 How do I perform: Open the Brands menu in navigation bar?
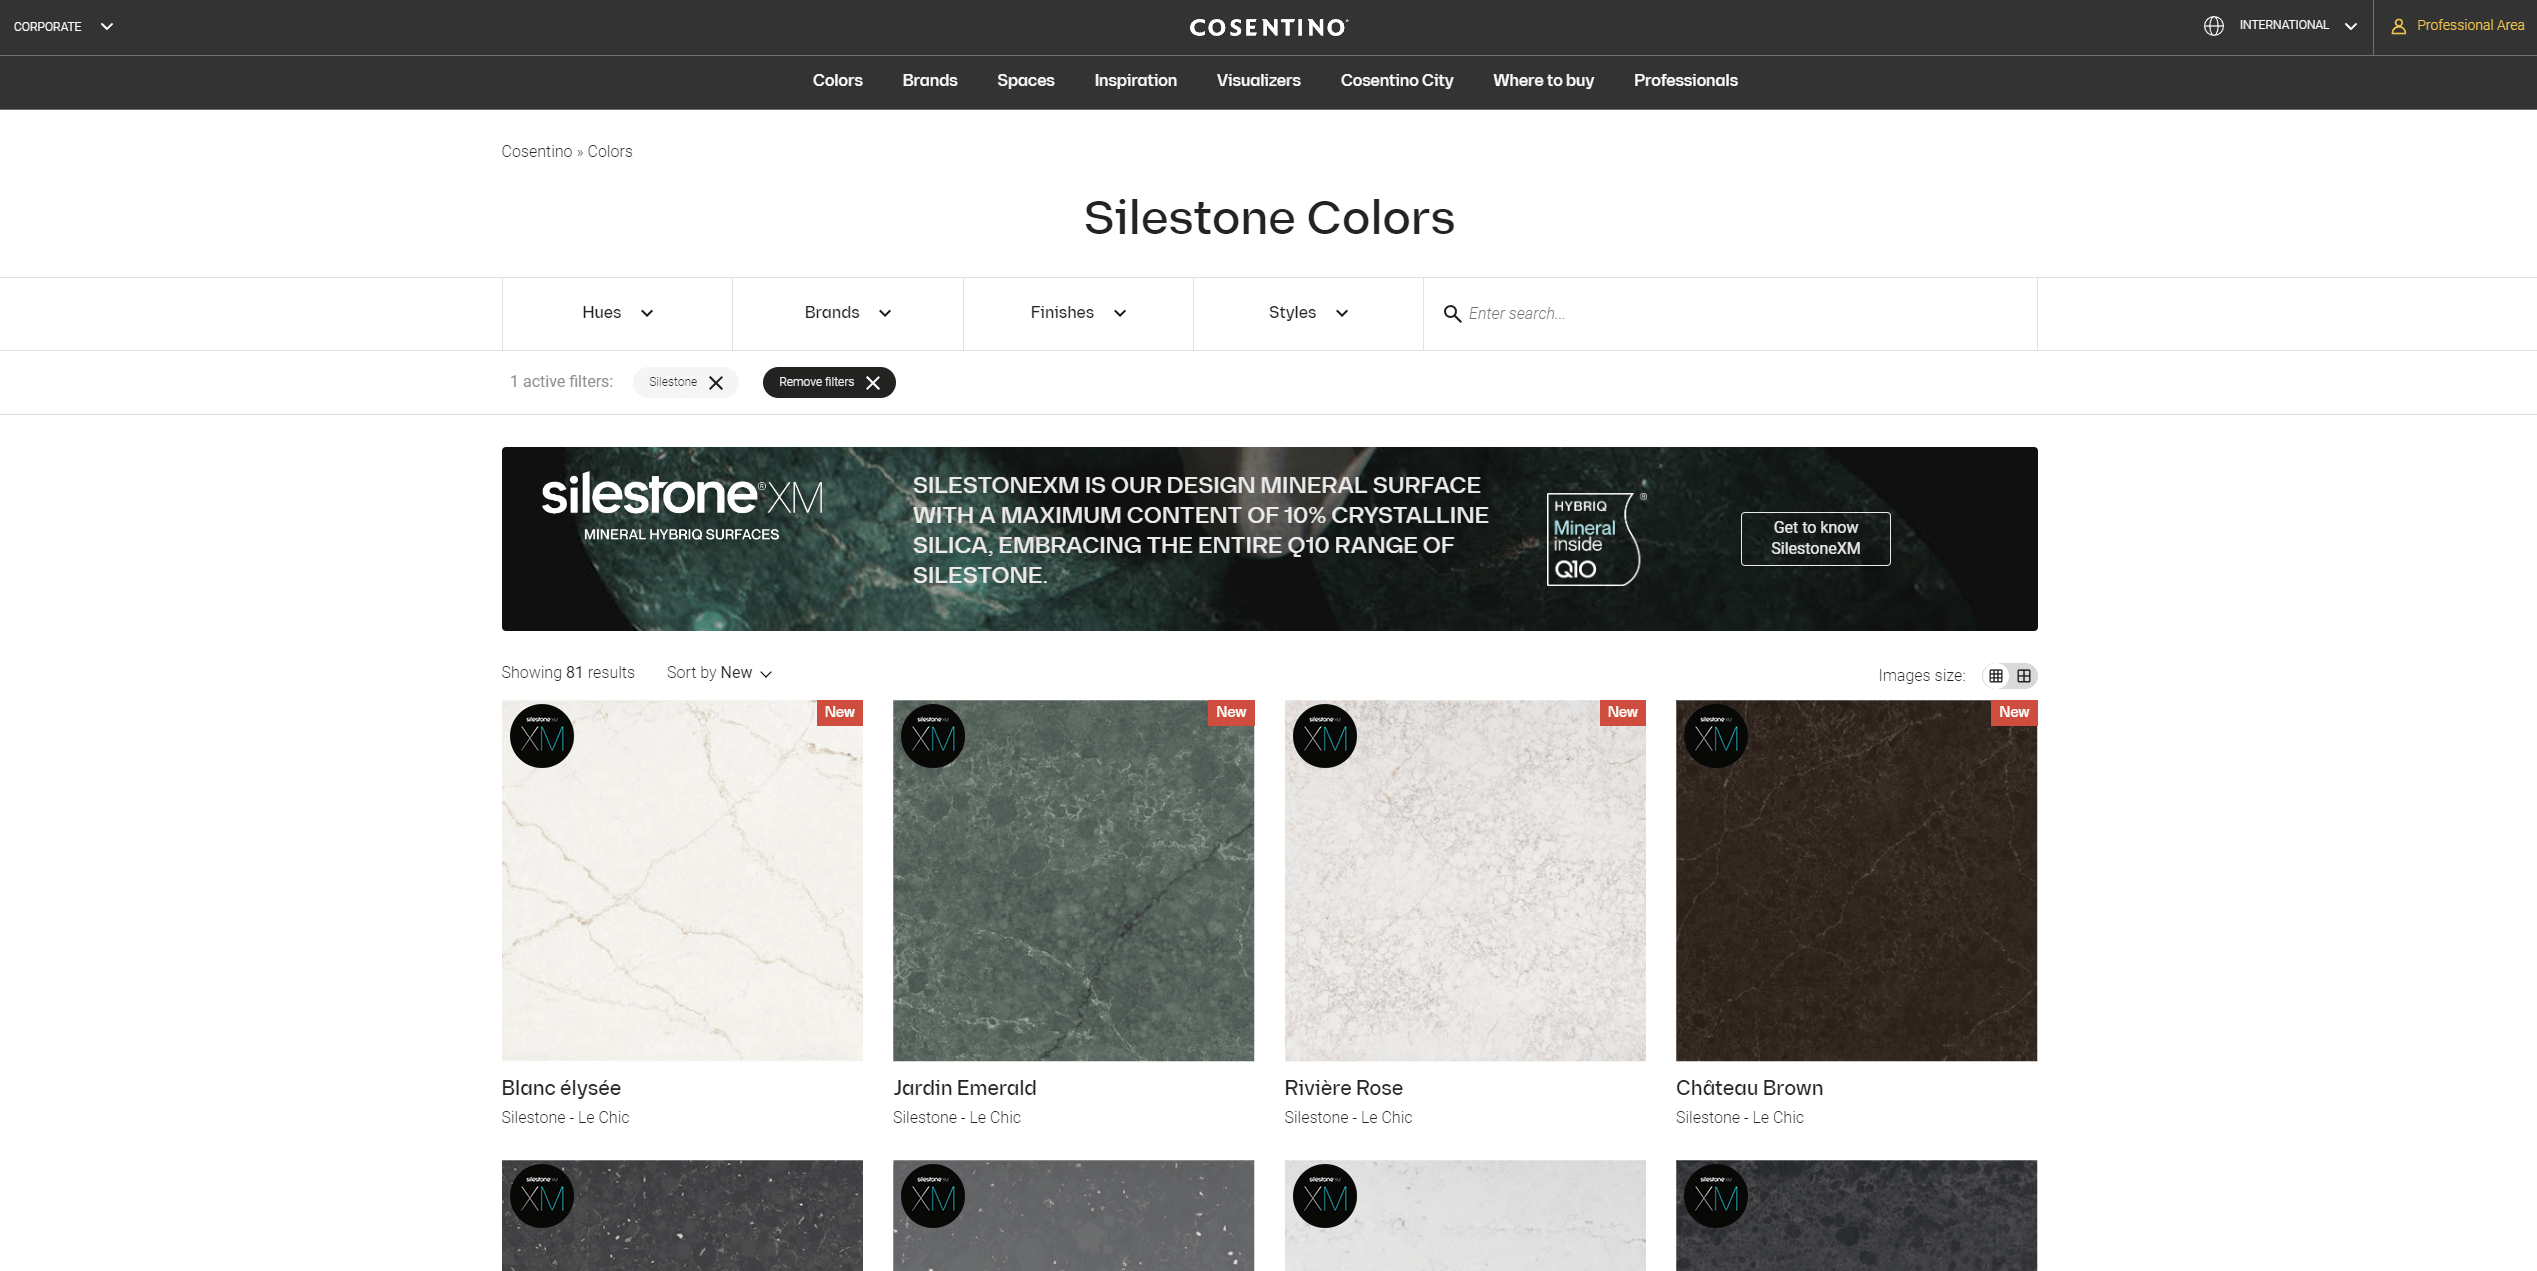pos(929,81)
